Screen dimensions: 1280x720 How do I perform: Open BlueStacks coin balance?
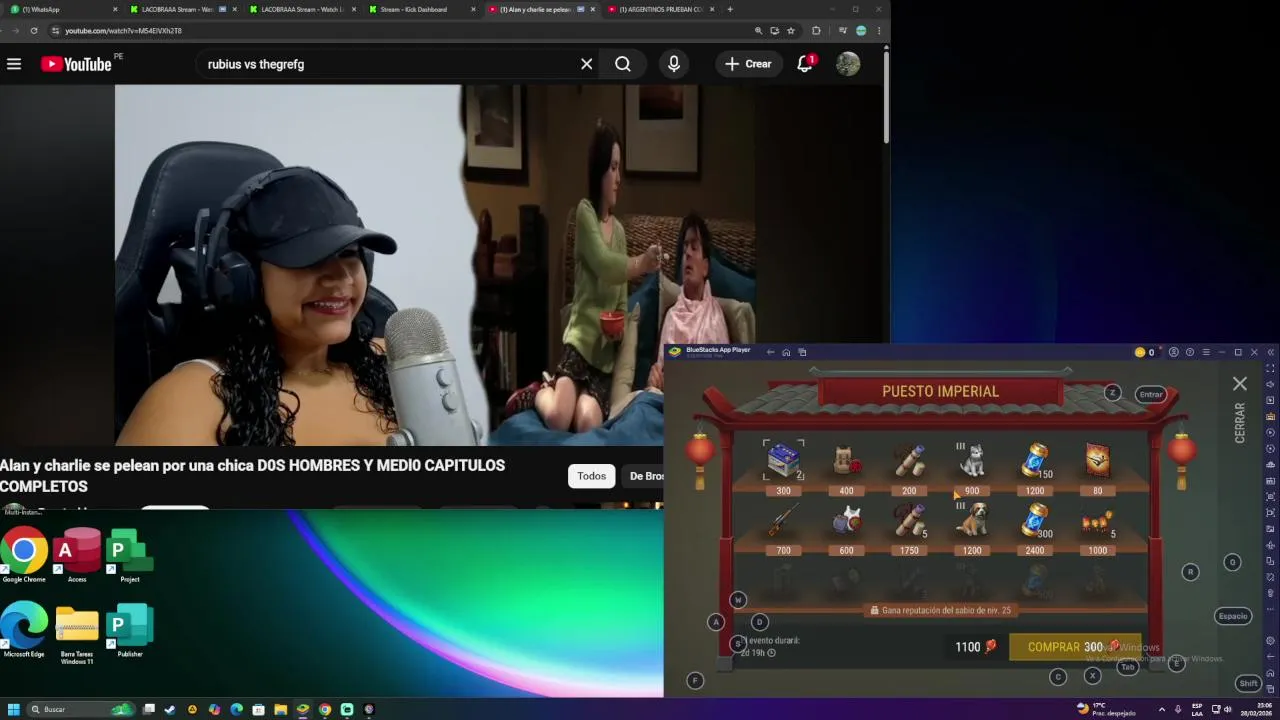(x=1144, y=352)
